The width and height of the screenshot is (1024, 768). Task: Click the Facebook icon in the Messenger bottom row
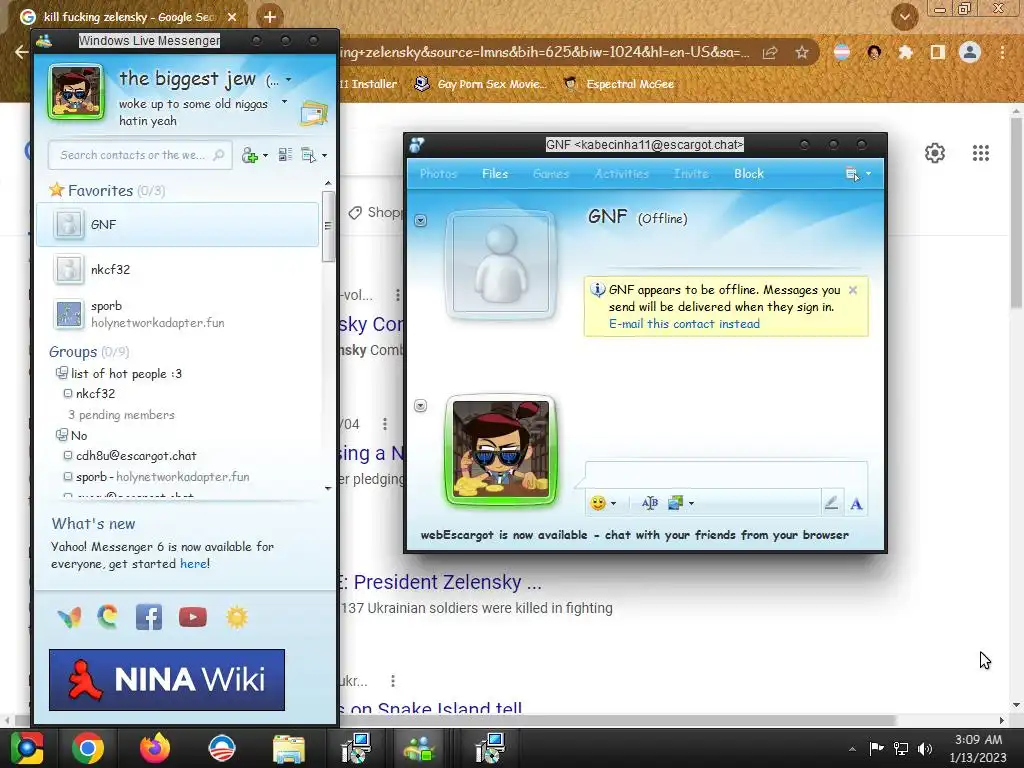tap(149, 616)
